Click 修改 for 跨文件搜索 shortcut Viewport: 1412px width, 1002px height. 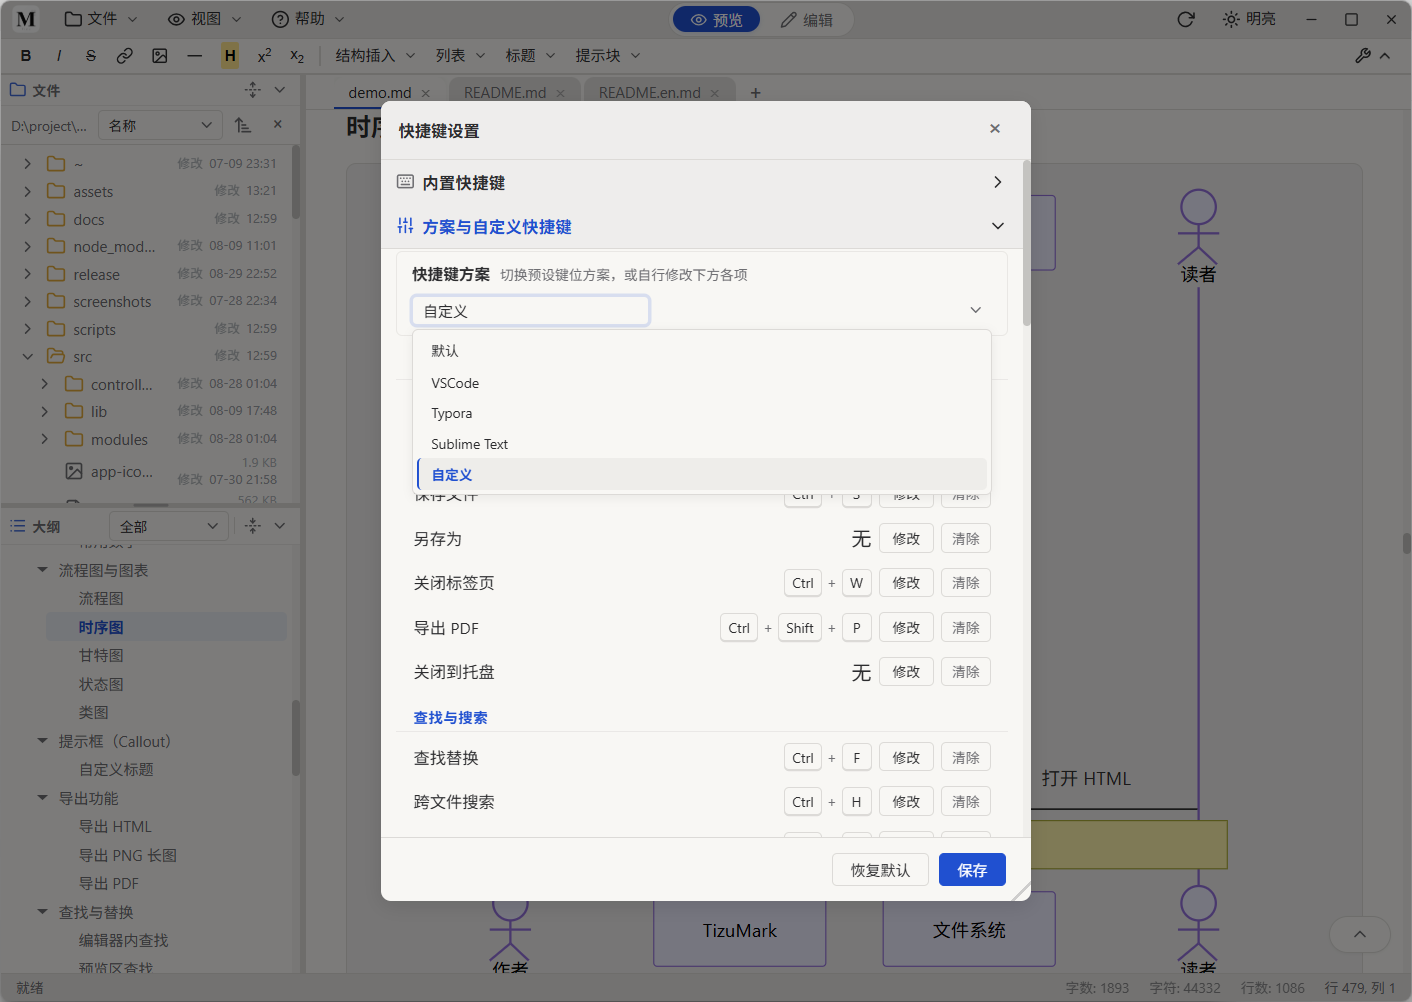tap(906, 802)
